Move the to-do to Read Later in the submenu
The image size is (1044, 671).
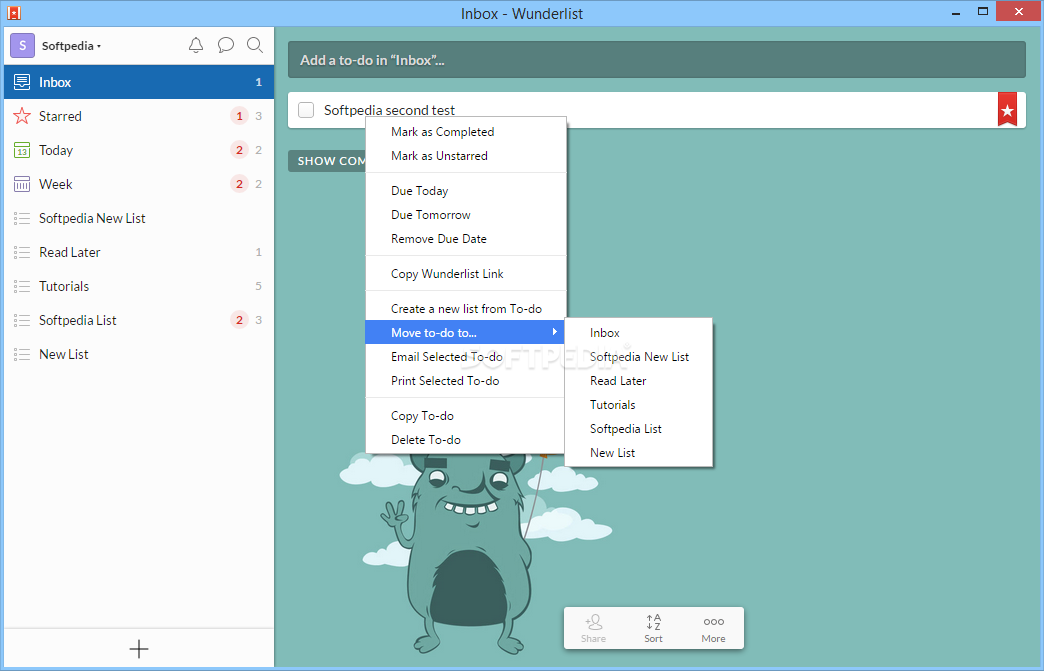tap(639, 381)
